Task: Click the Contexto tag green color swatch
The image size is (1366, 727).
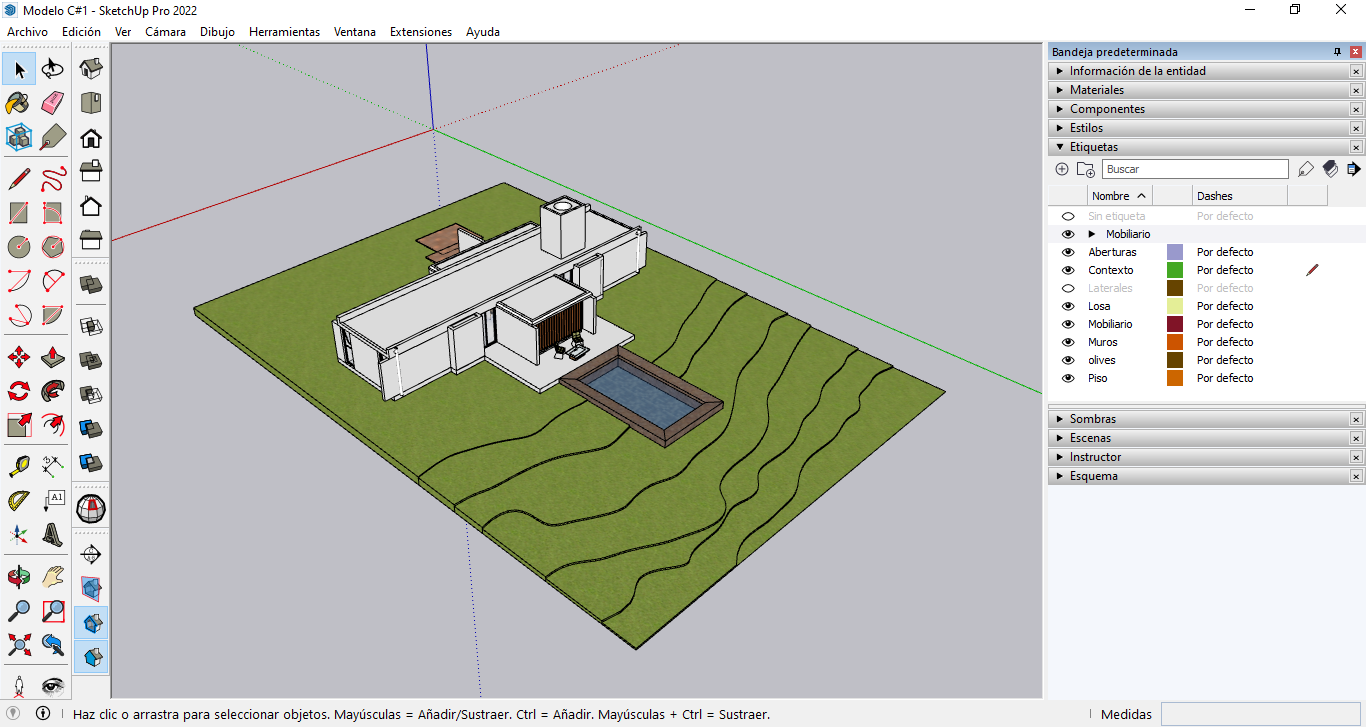Action: [1175, 270]
